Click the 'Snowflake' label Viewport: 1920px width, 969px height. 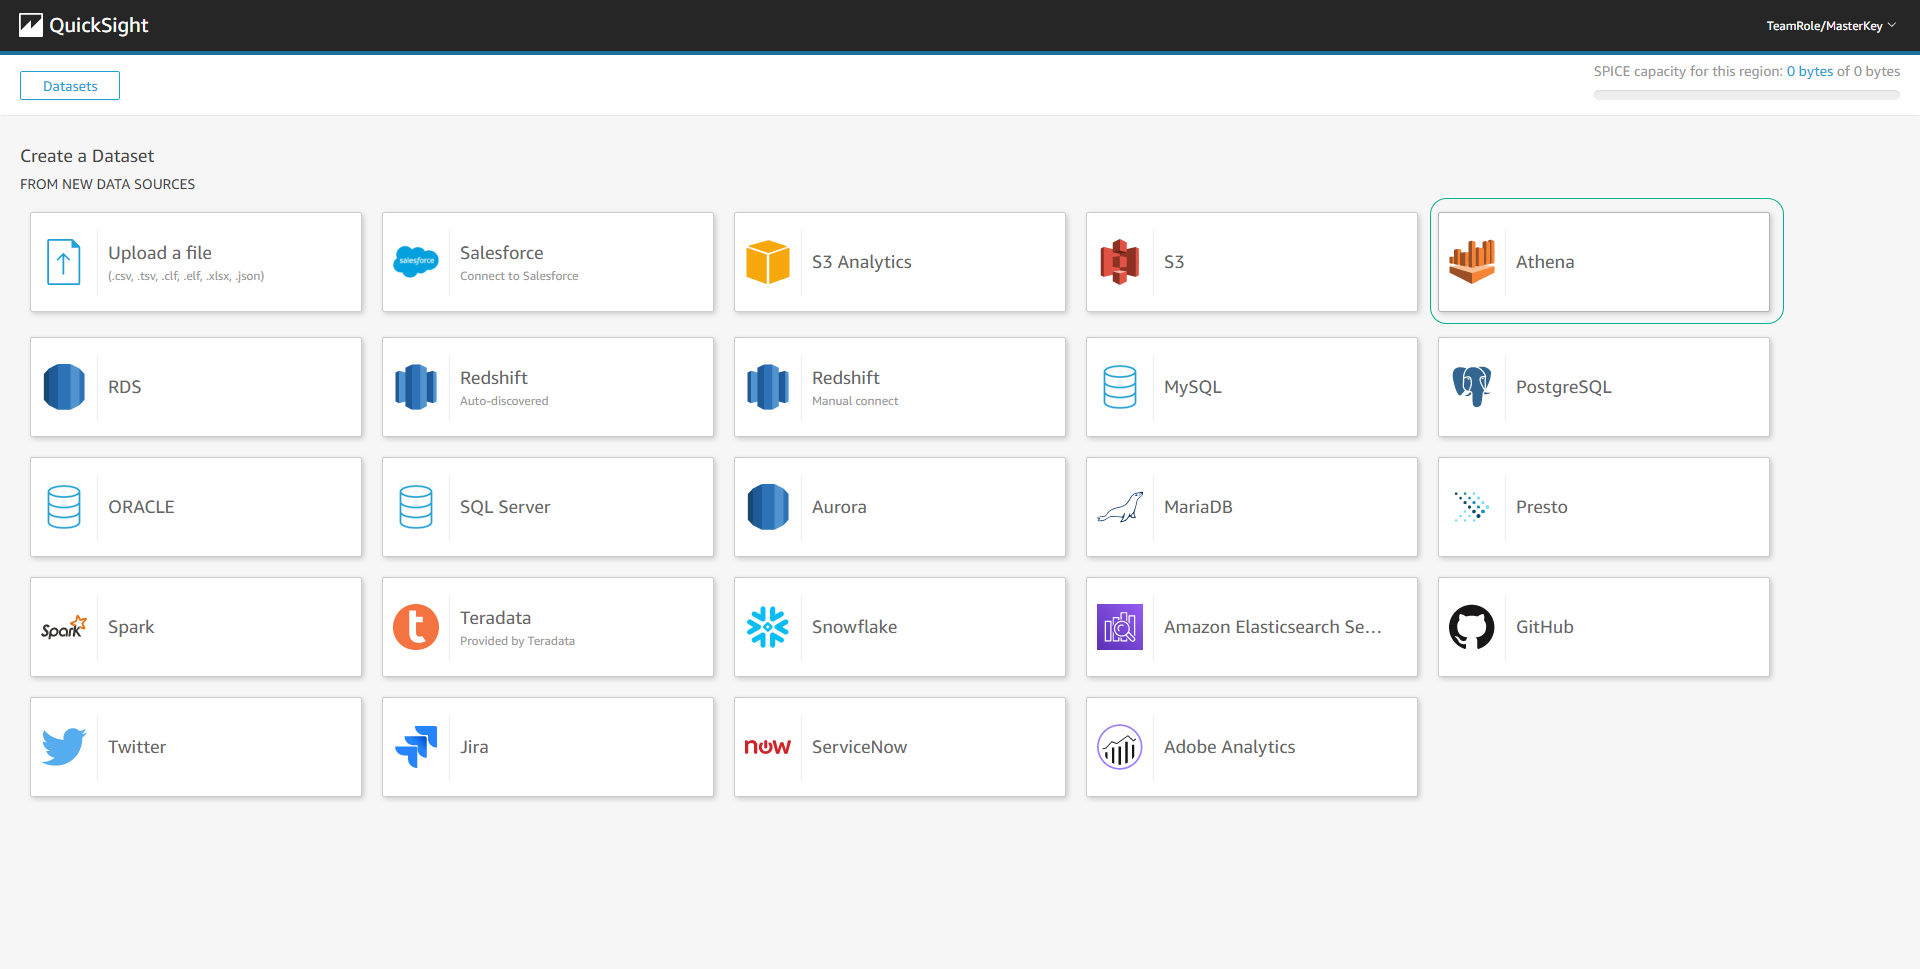point(855,627)
